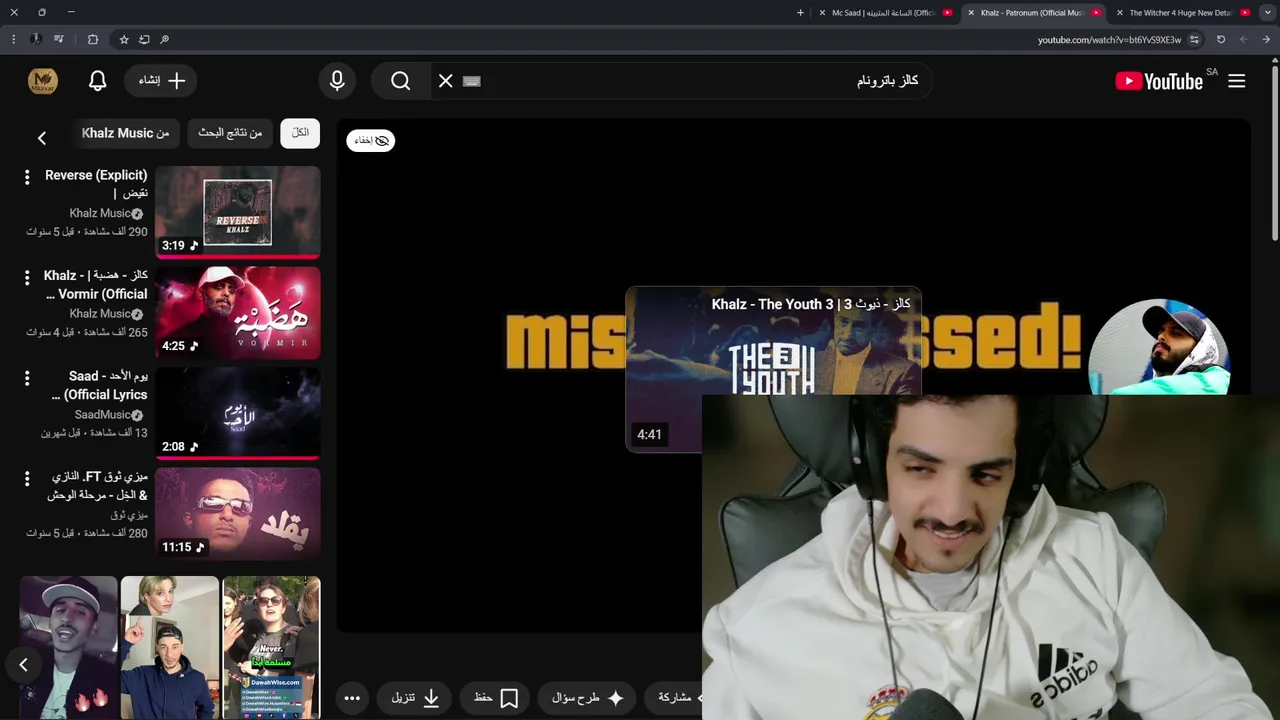
Task: Bookmark this page with star icon
Action: pyautogui.click(x=124, y=39)
